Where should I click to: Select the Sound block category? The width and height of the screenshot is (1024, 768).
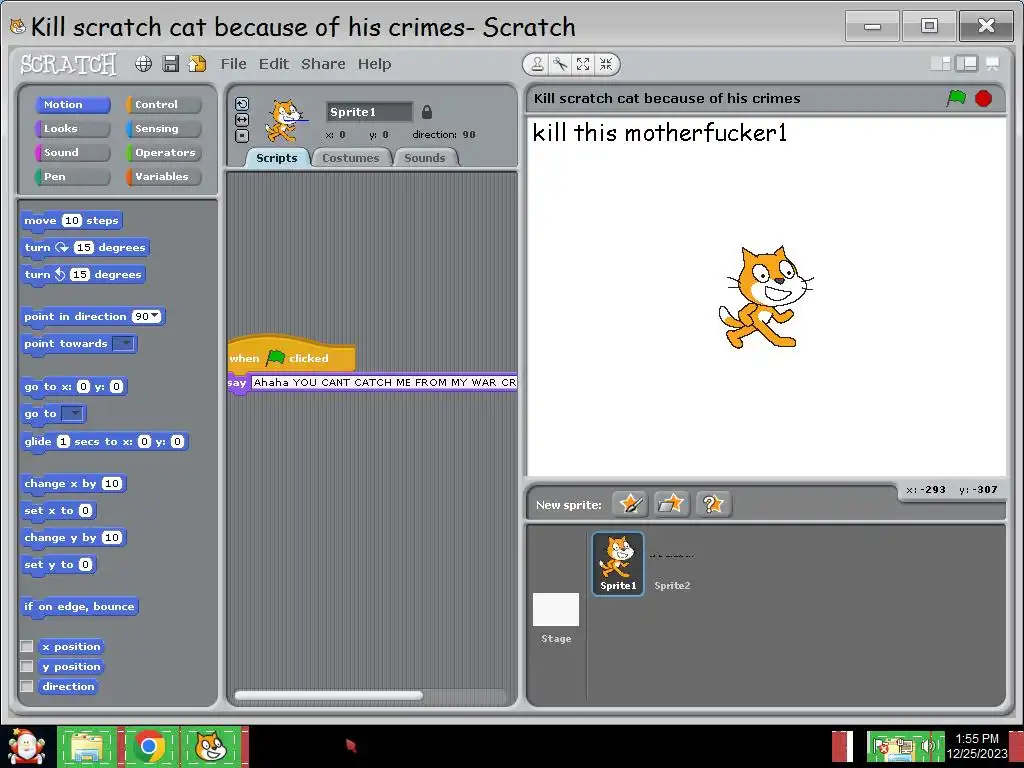[x=72, y=152]
